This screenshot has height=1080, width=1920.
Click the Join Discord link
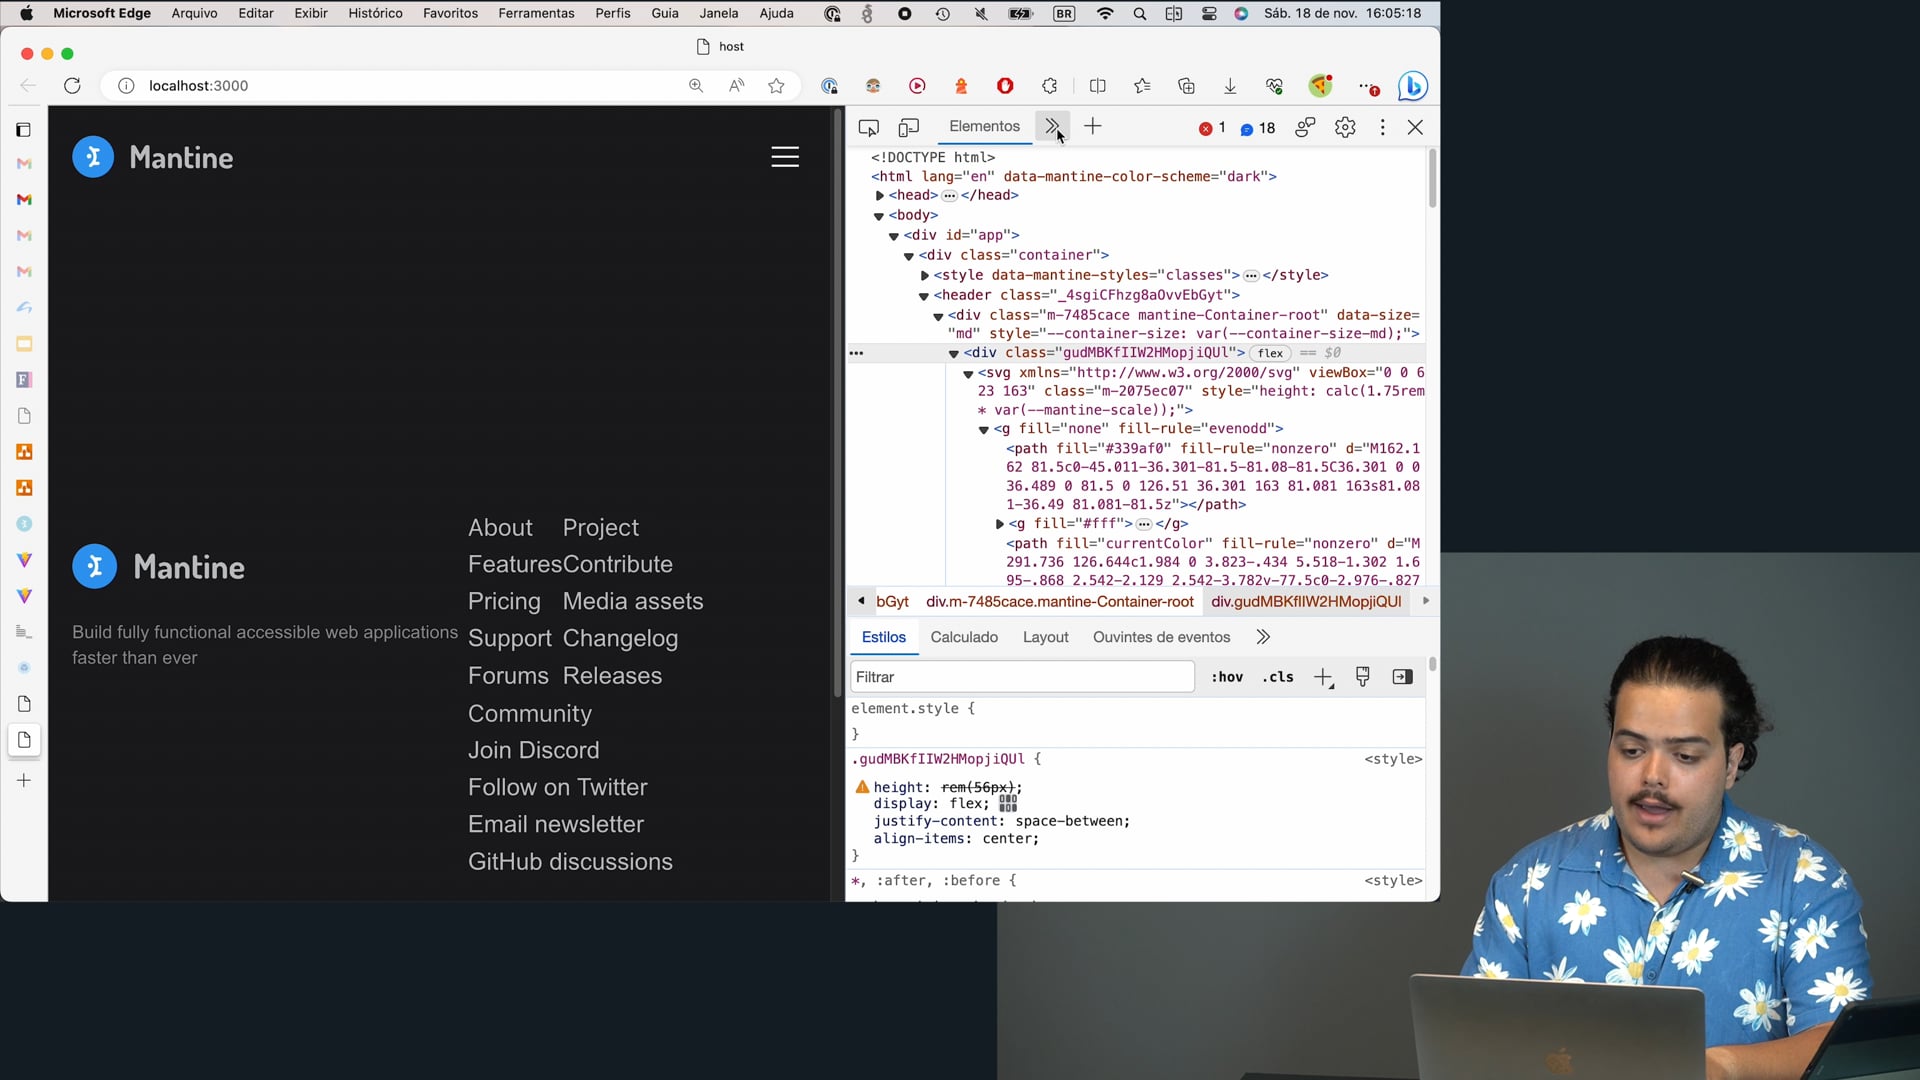click(x=533, y=750)
